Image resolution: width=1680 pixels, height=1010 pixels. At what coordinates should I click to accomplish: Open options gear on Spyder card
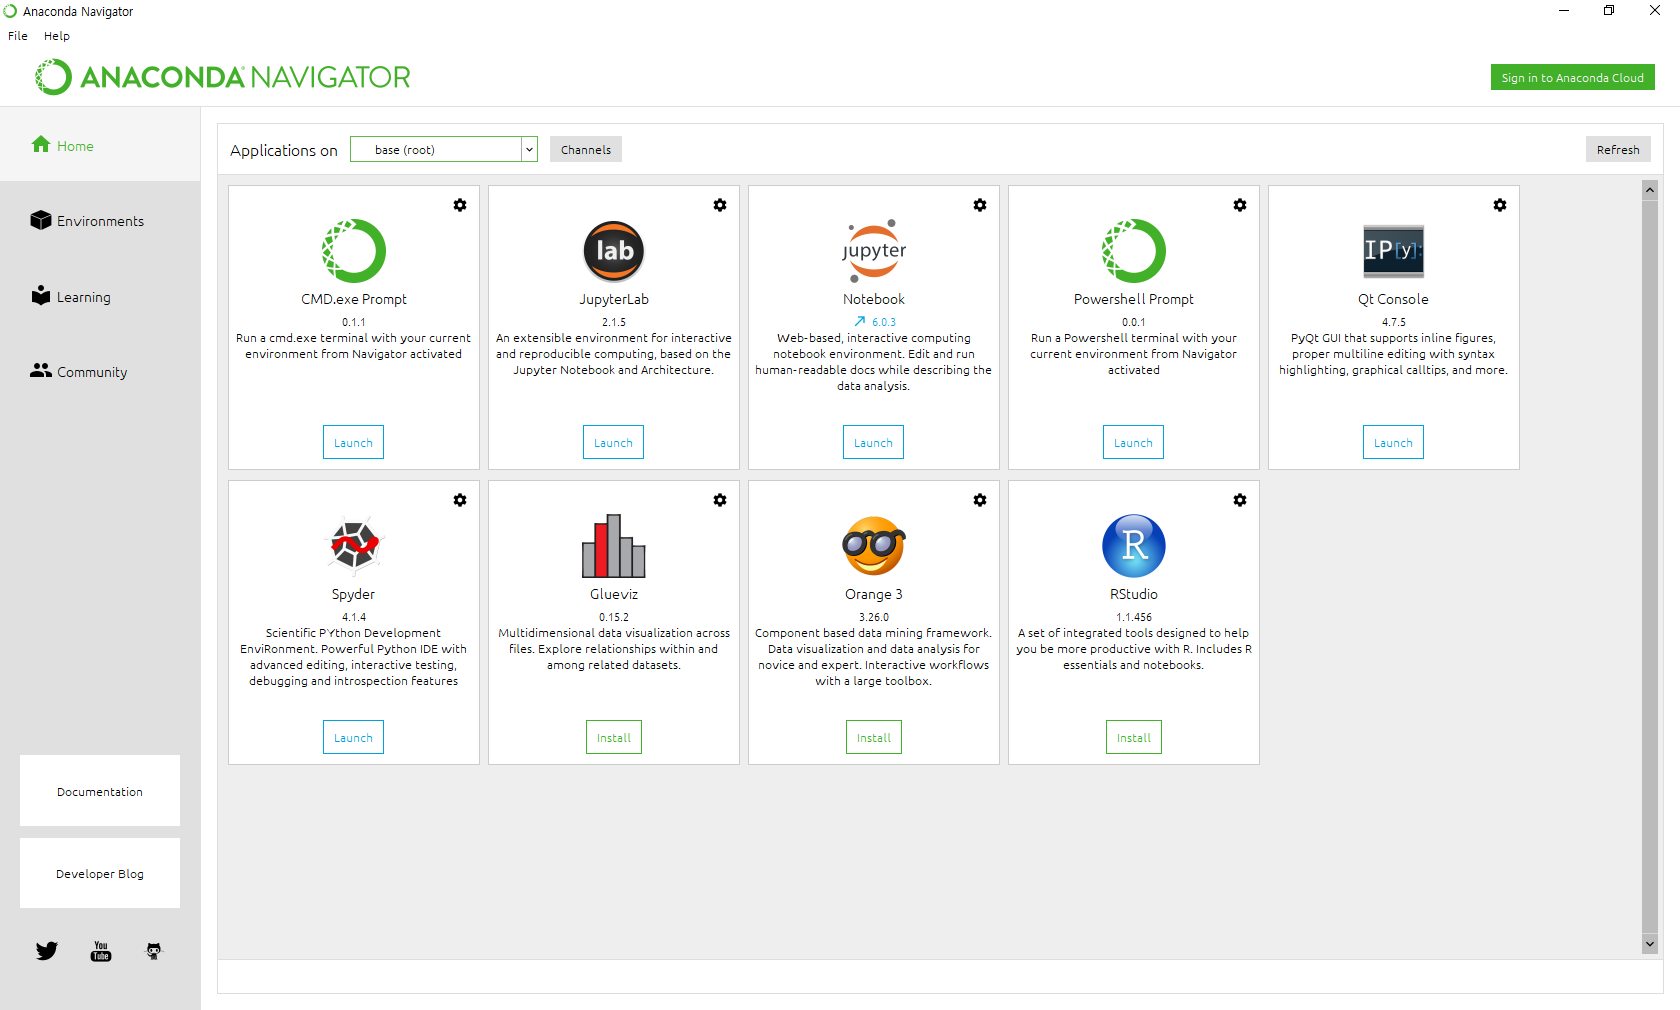(x=460, y=500)
